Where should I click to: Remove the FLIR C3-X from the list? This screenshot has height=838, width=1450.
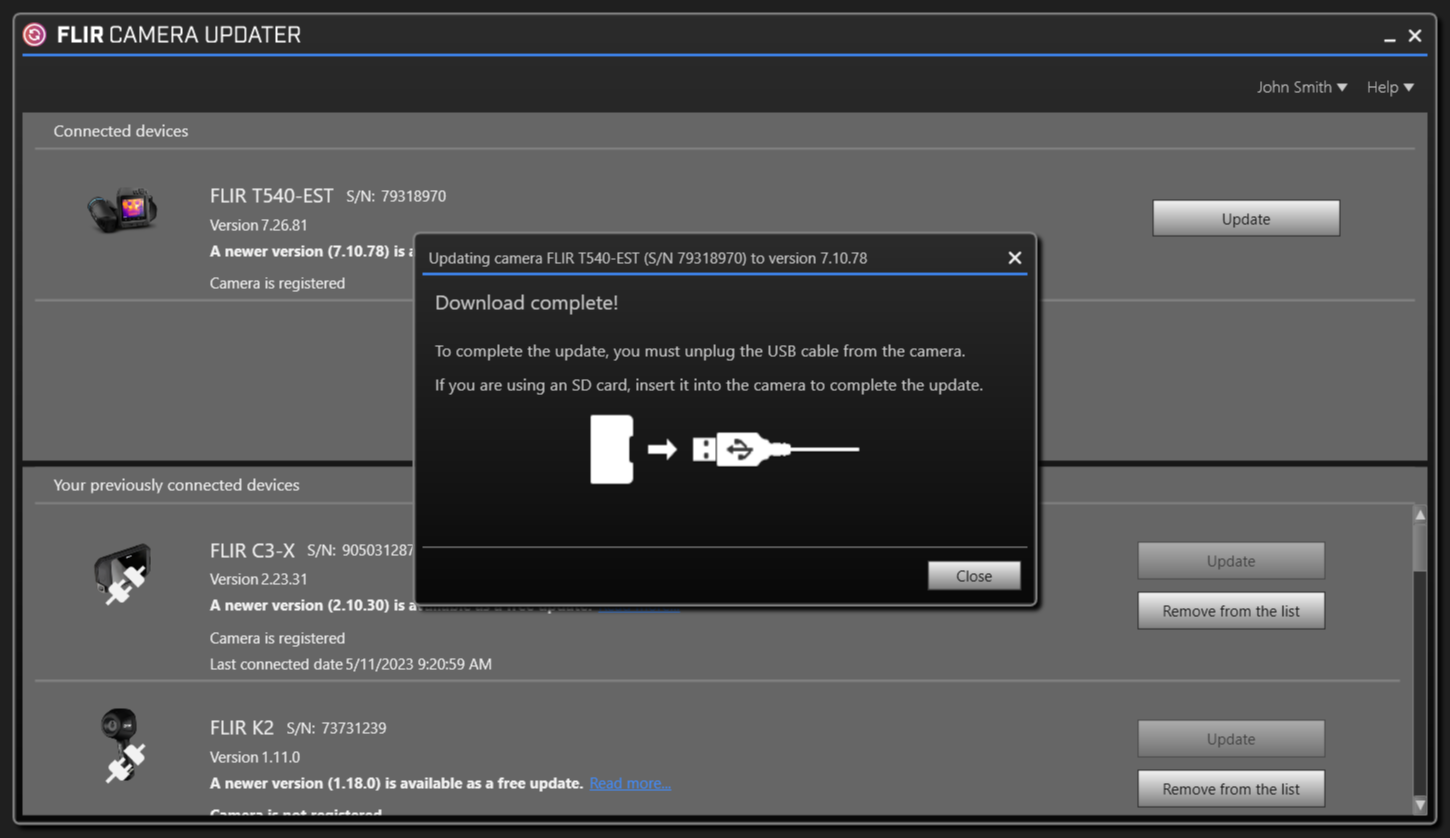(1230, 610)
